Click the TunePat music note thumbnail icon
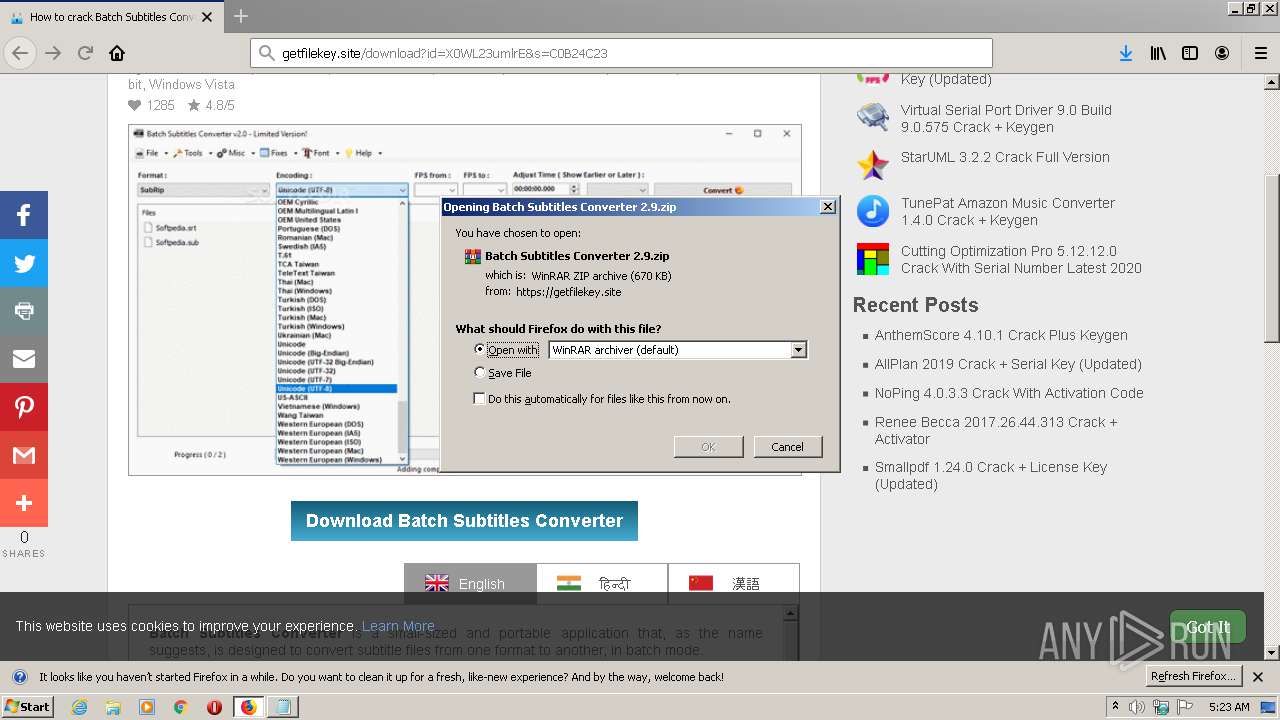The image size is (1280, 720). pyautogui.click(x=873, y=211)
